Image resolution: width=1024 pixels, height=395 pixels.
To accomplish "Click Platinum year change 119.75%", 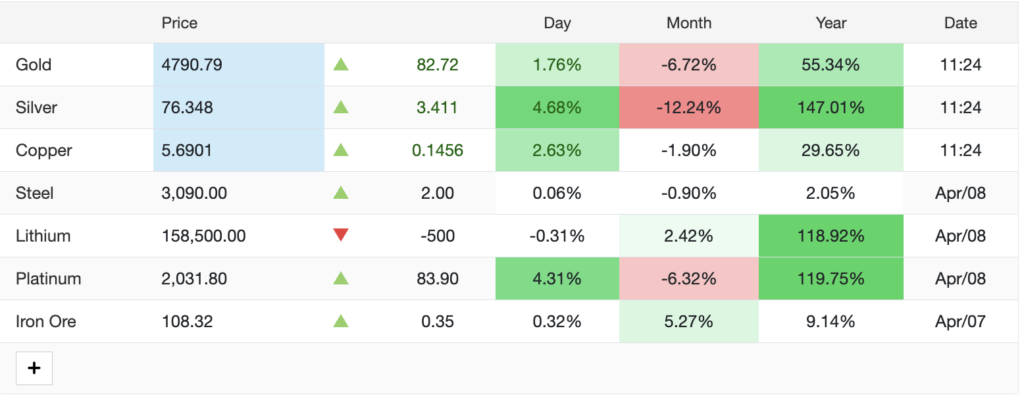I will coord(831,279).
